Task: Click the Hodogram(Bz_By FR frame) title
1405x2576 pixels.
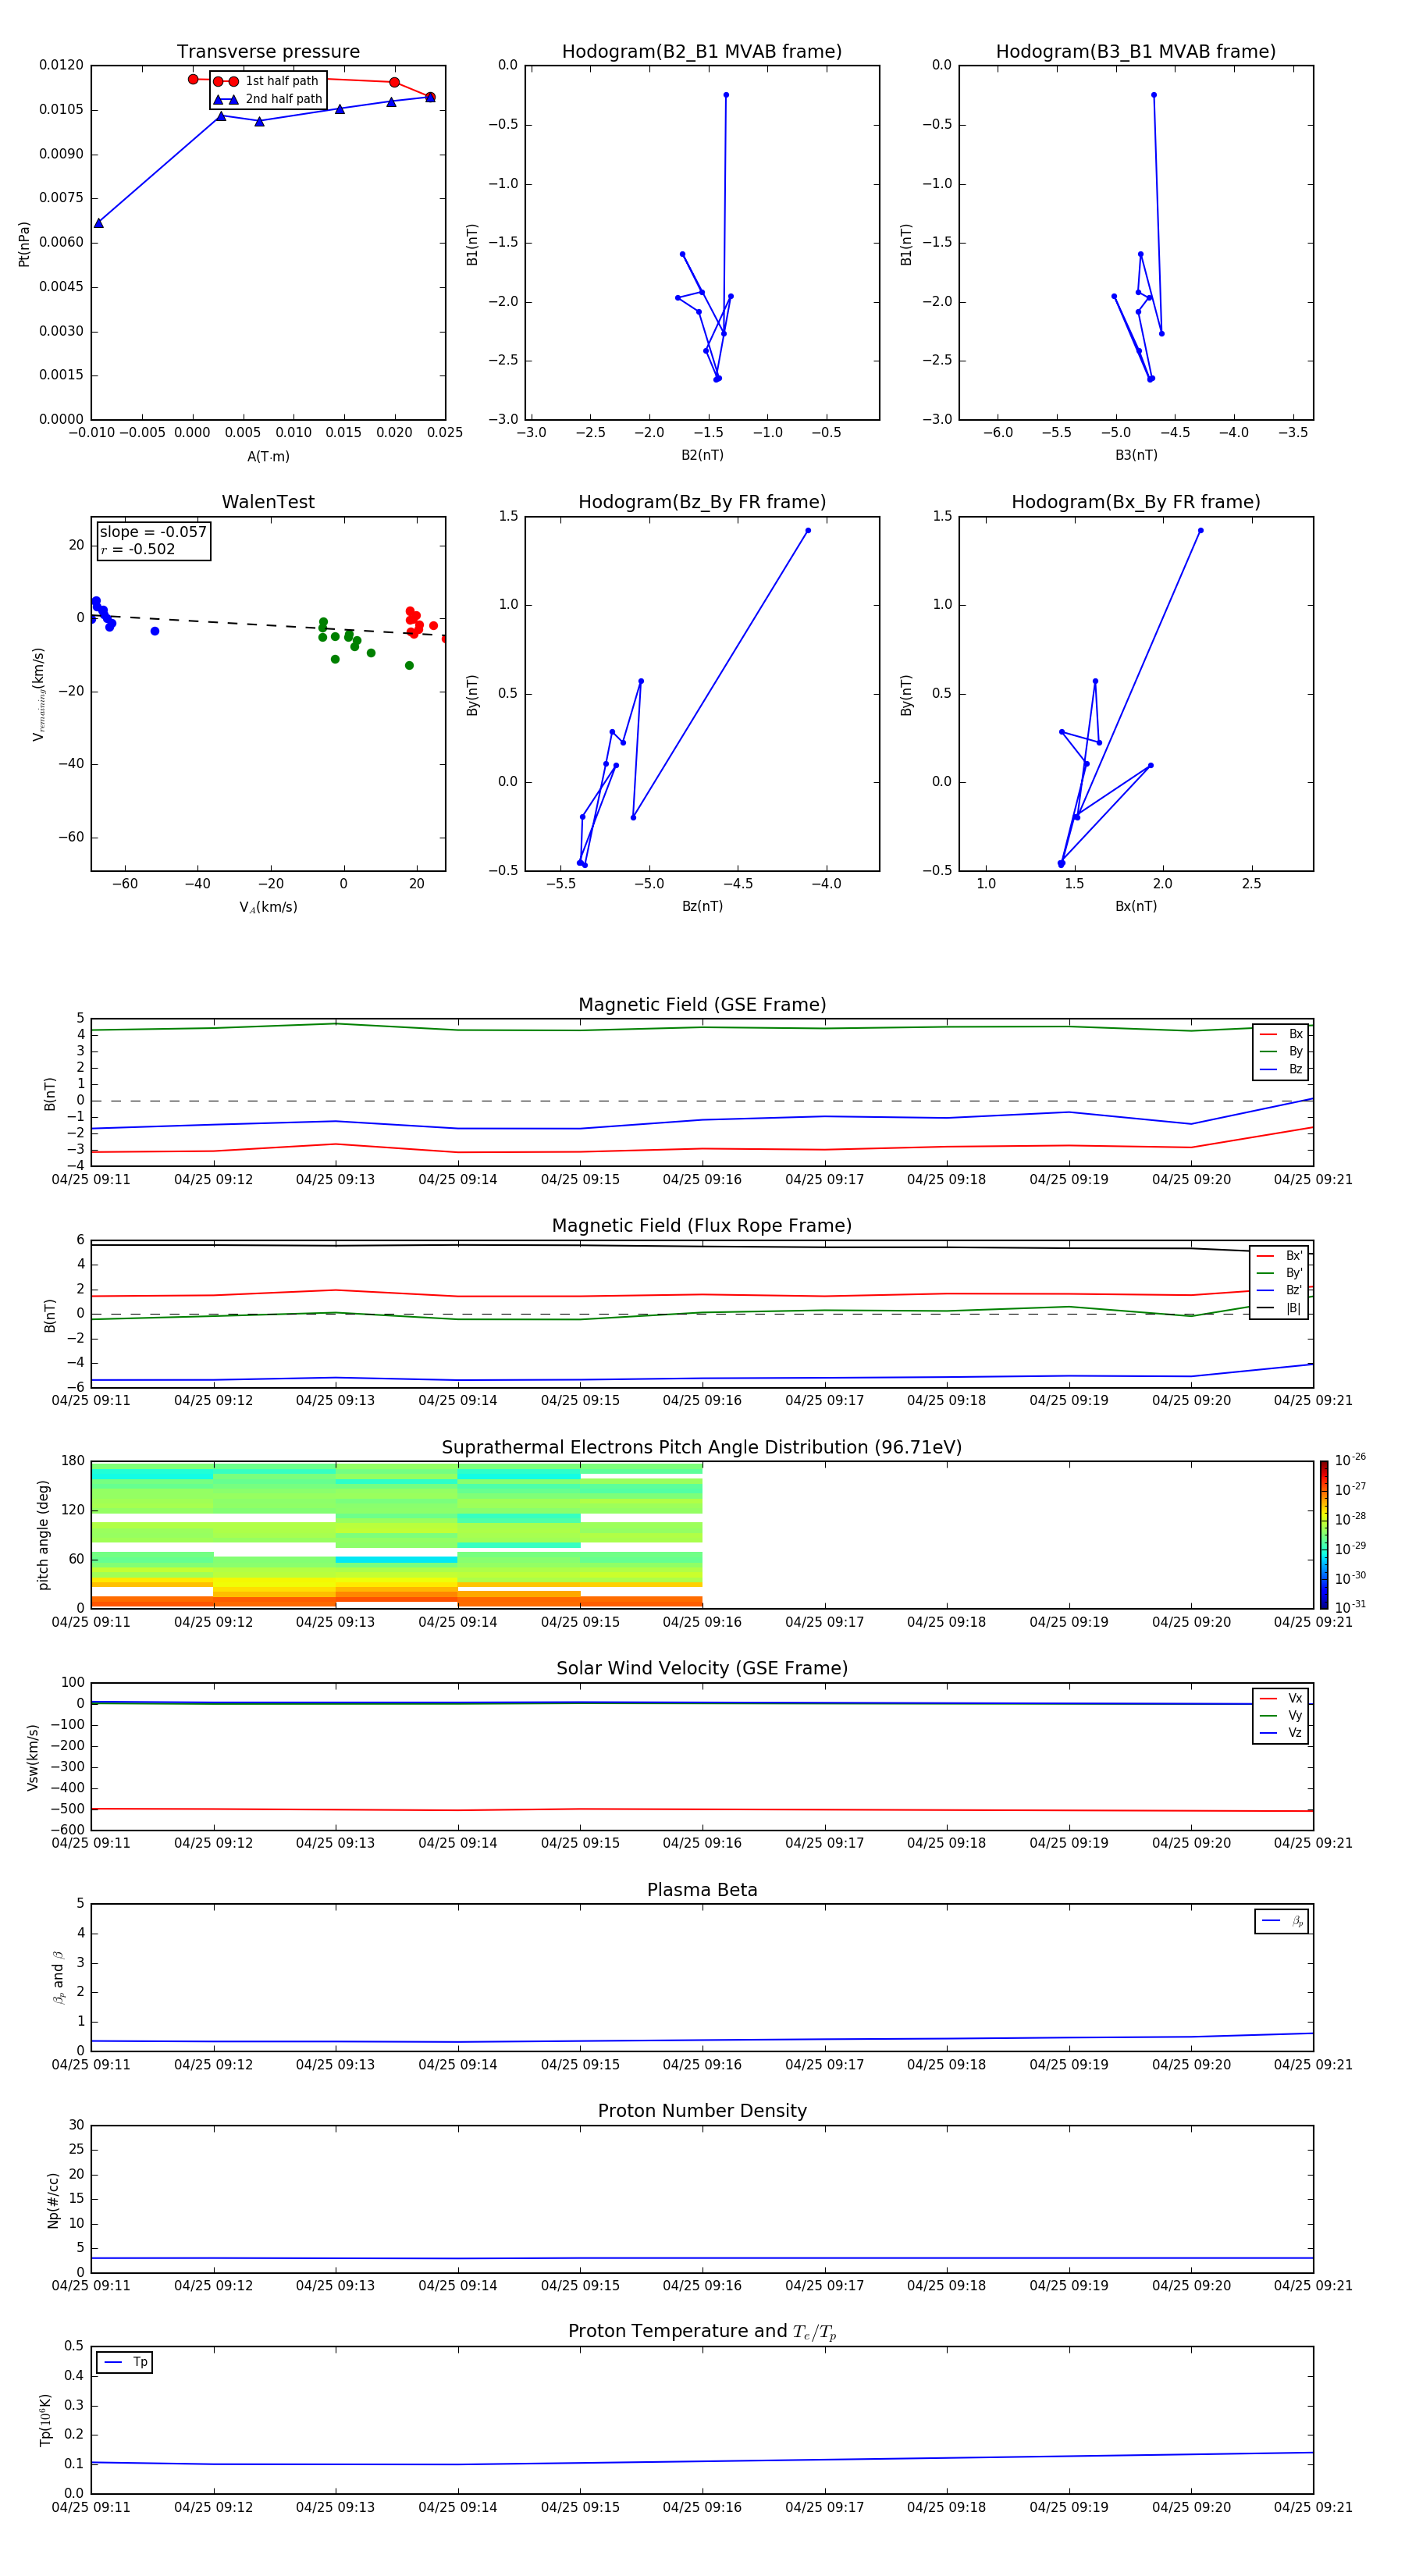Action: 702,502
